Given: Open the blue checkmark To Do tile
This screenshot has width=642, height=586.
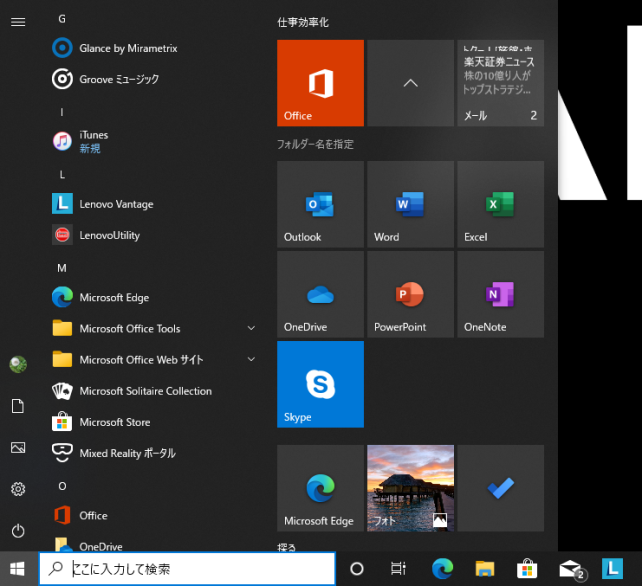Looking at the screenshot, I should (500, 488).
